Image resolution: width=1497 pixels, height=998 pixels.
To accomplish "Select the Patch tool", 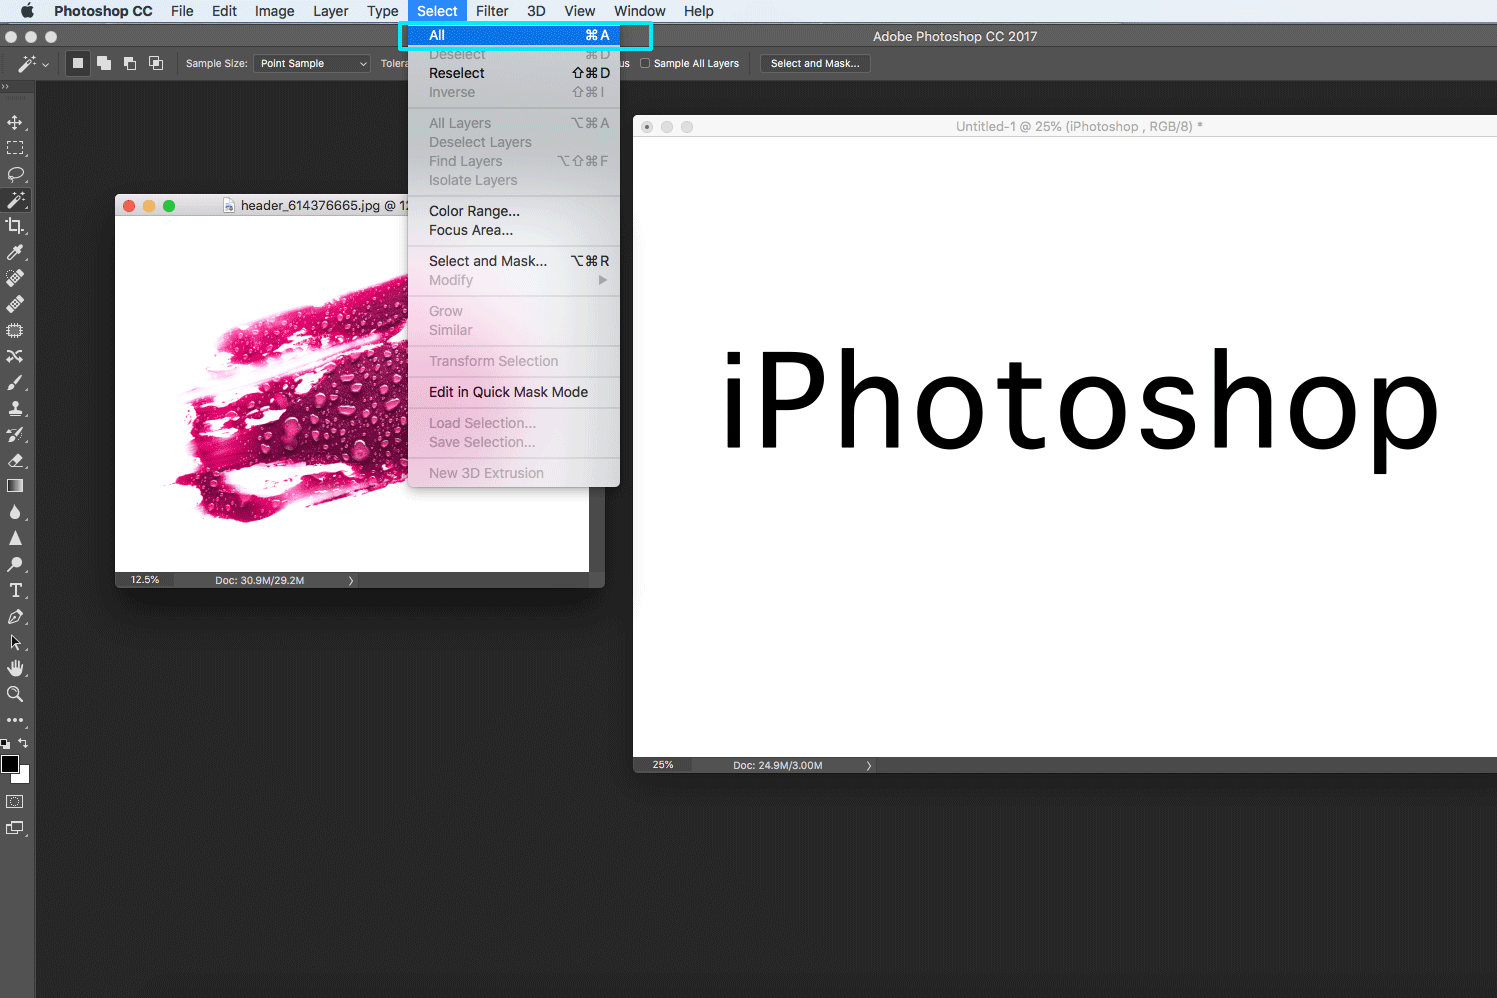I will point(15,330).
